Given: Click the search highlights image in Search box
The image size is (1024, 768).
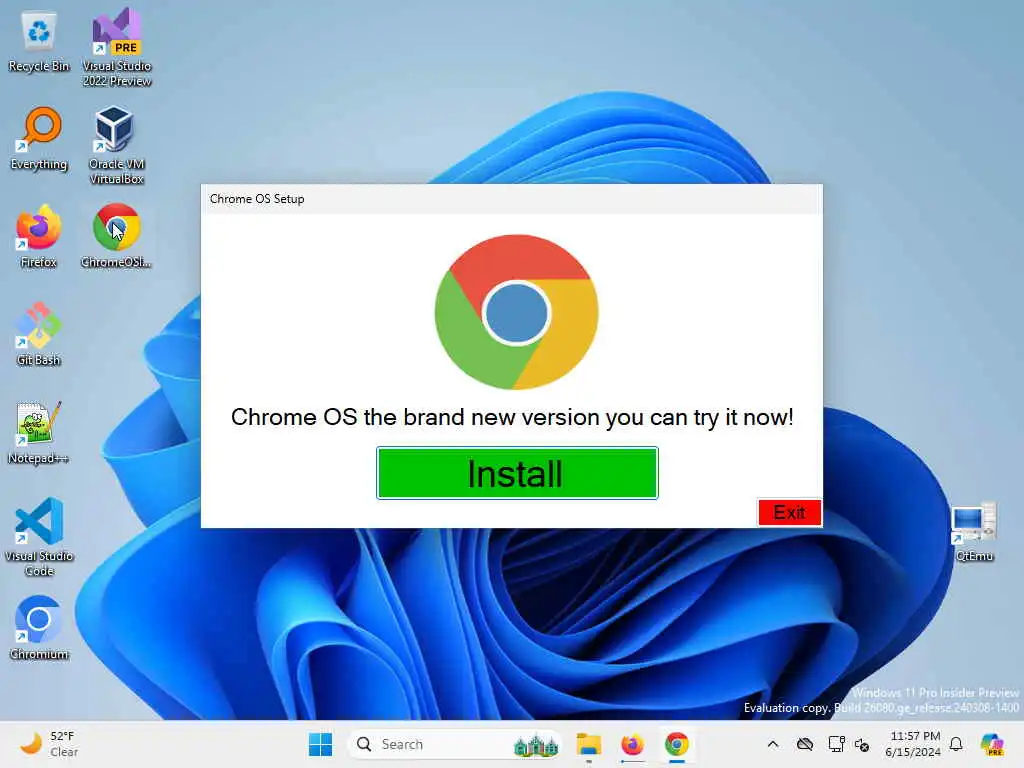Looking at the screenshot, I should click(x=536, y=744).
